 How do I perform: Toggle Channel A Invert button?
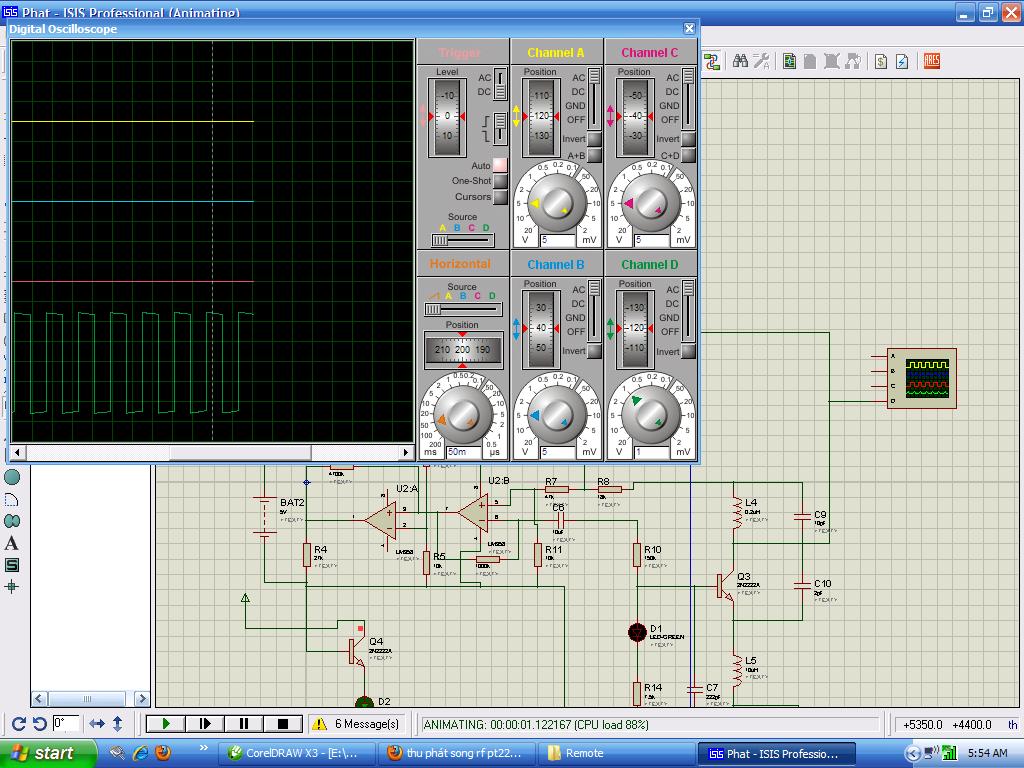[594, 139]
